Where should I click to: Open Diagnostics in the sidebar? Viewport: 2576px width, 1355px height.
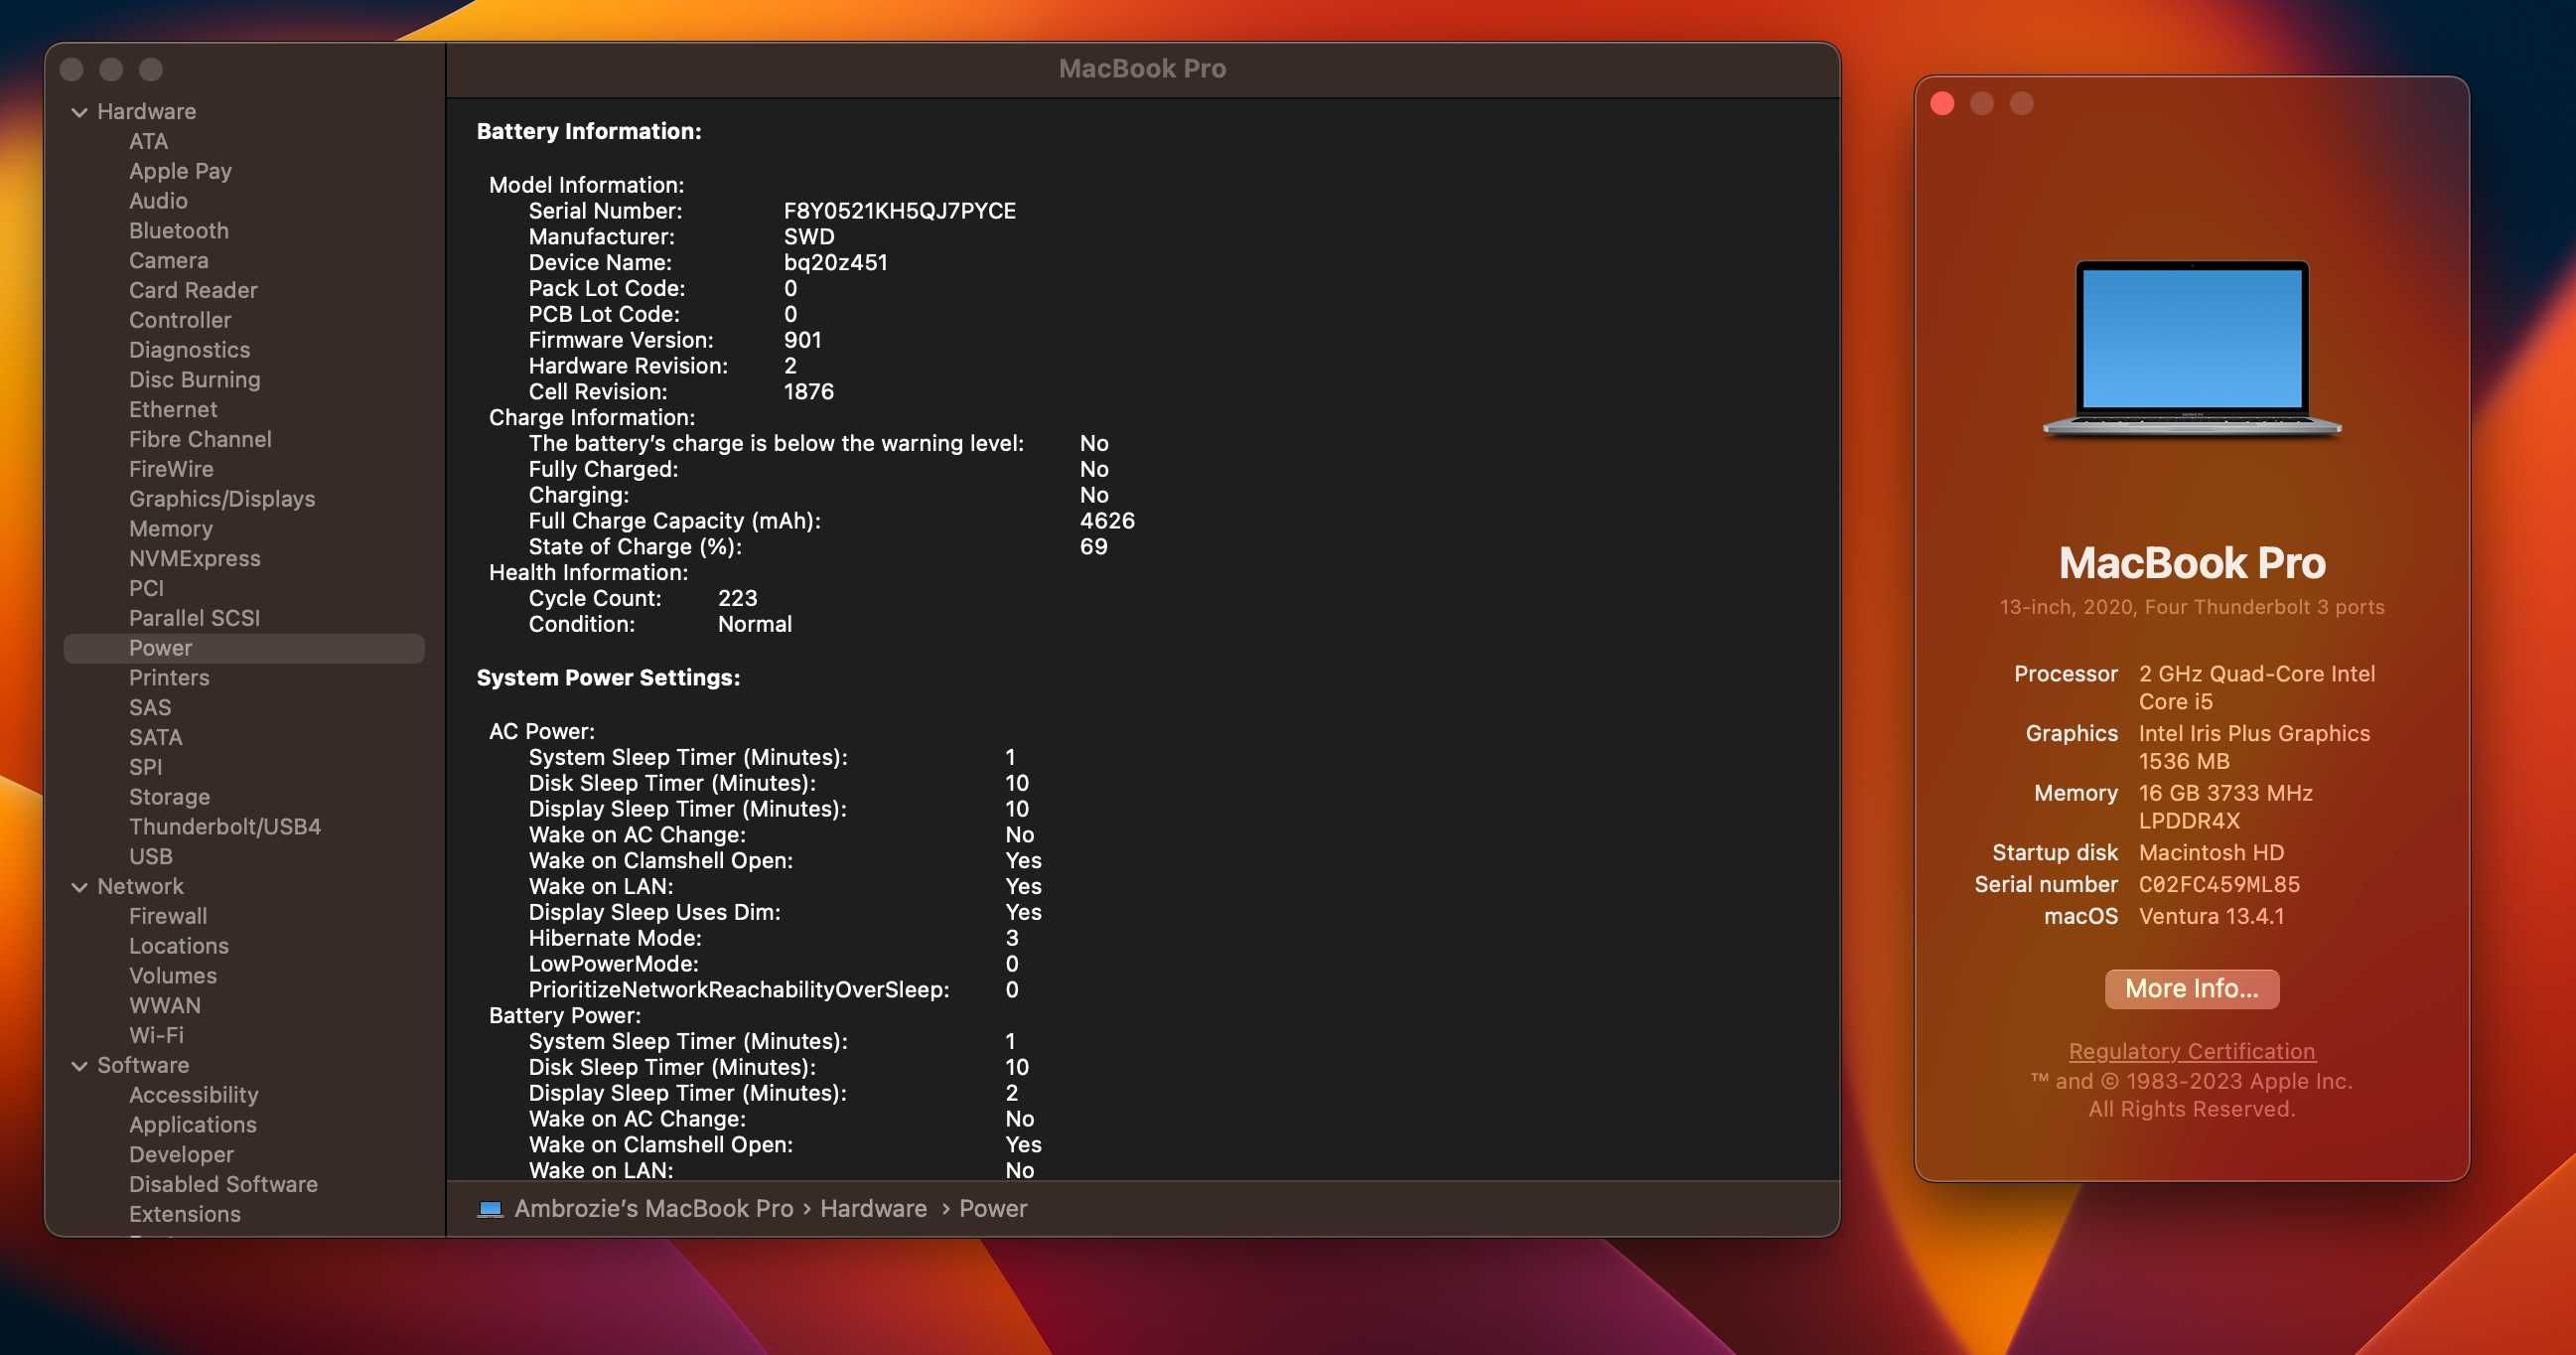pos(190,350)
